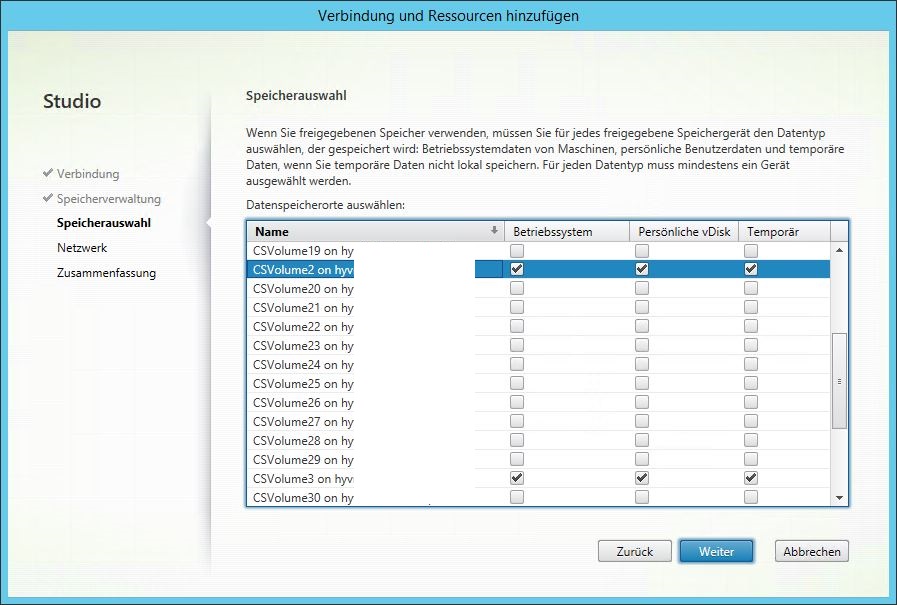
Task: Enable Persönliche vDisk for CSVolume20
Action: (x=642, y=288)
